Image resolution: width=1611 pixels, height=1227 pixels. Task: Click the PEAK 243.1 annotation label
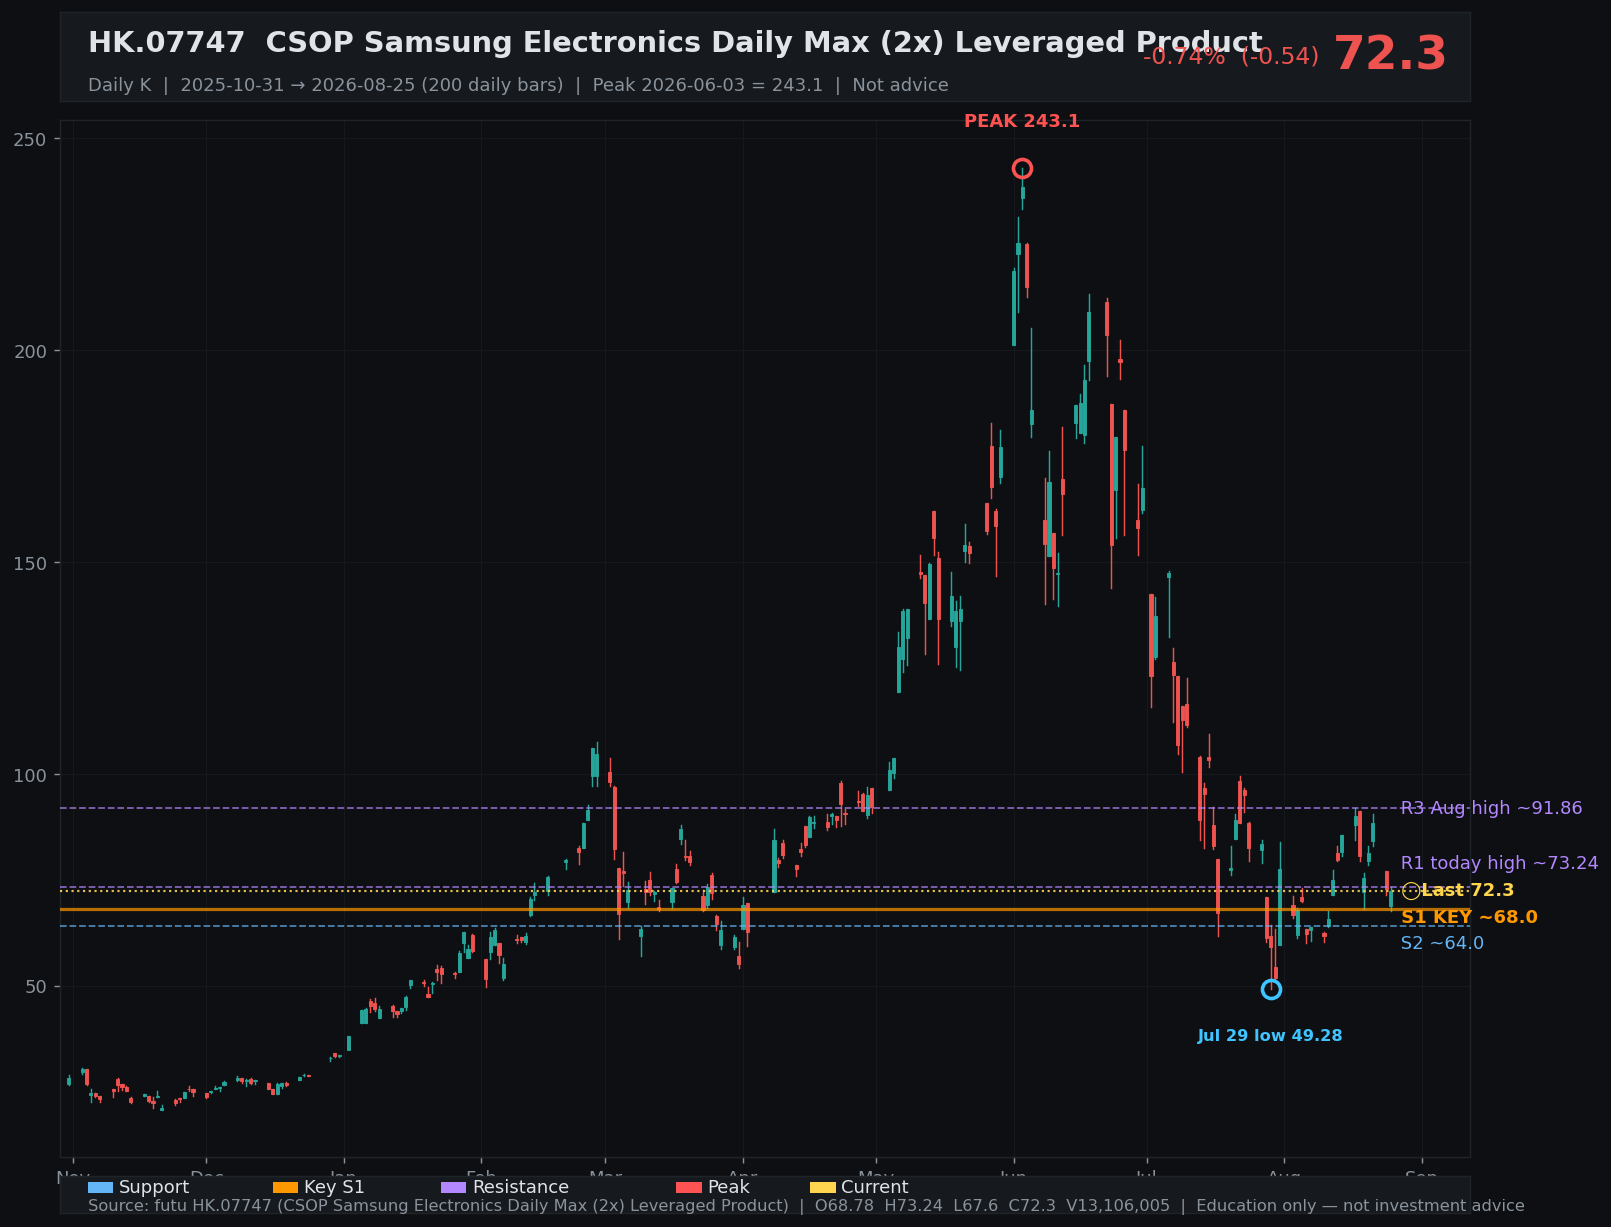pyautogui.click(x=1022, y=122)
